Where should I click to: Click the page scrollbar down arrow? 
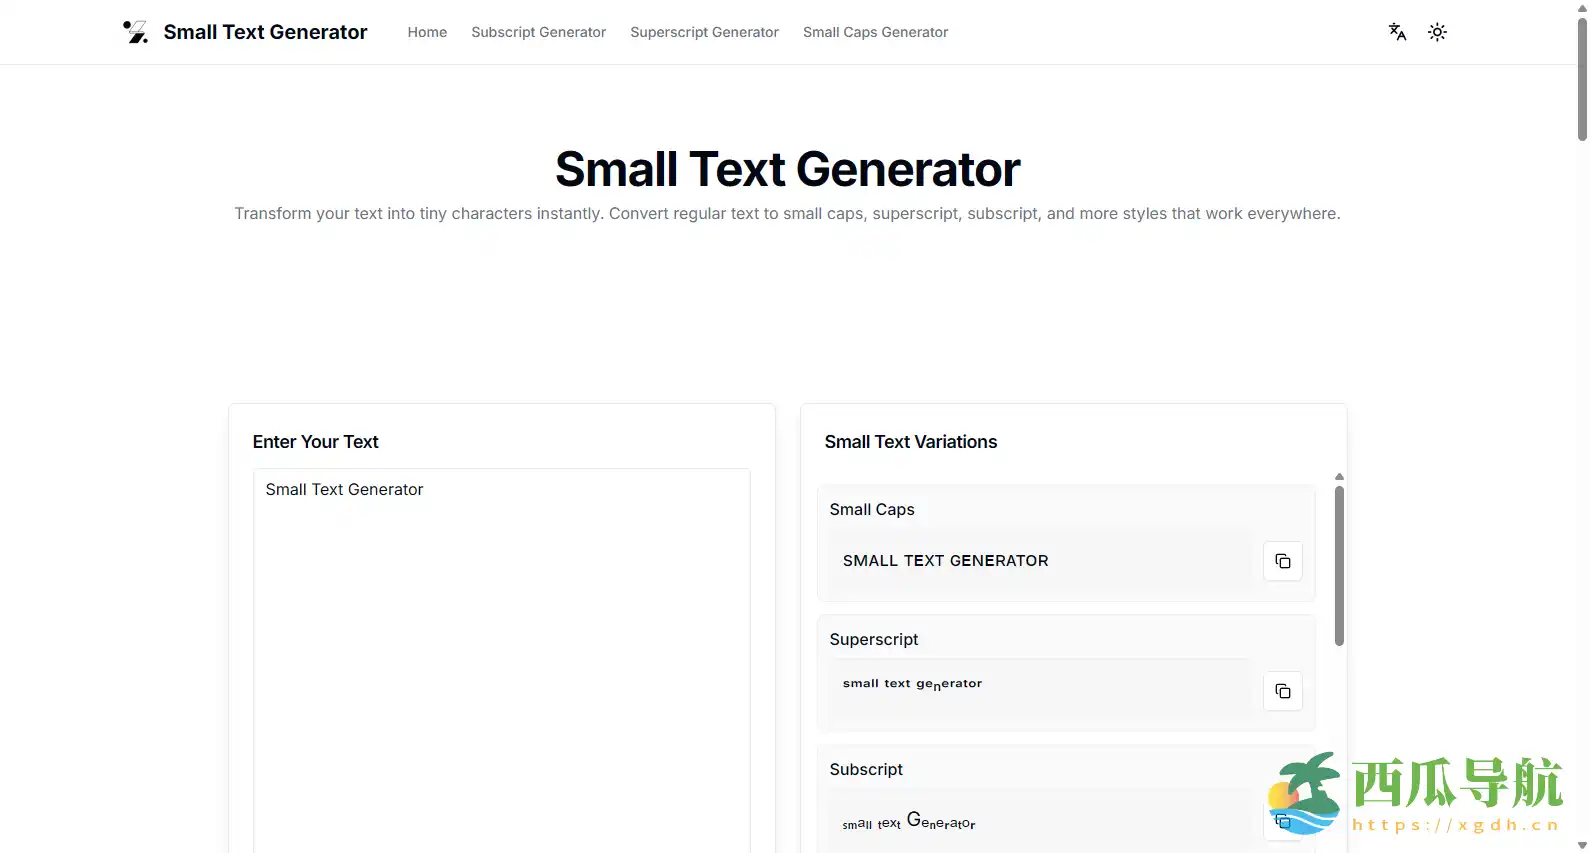pos(1582,845)
